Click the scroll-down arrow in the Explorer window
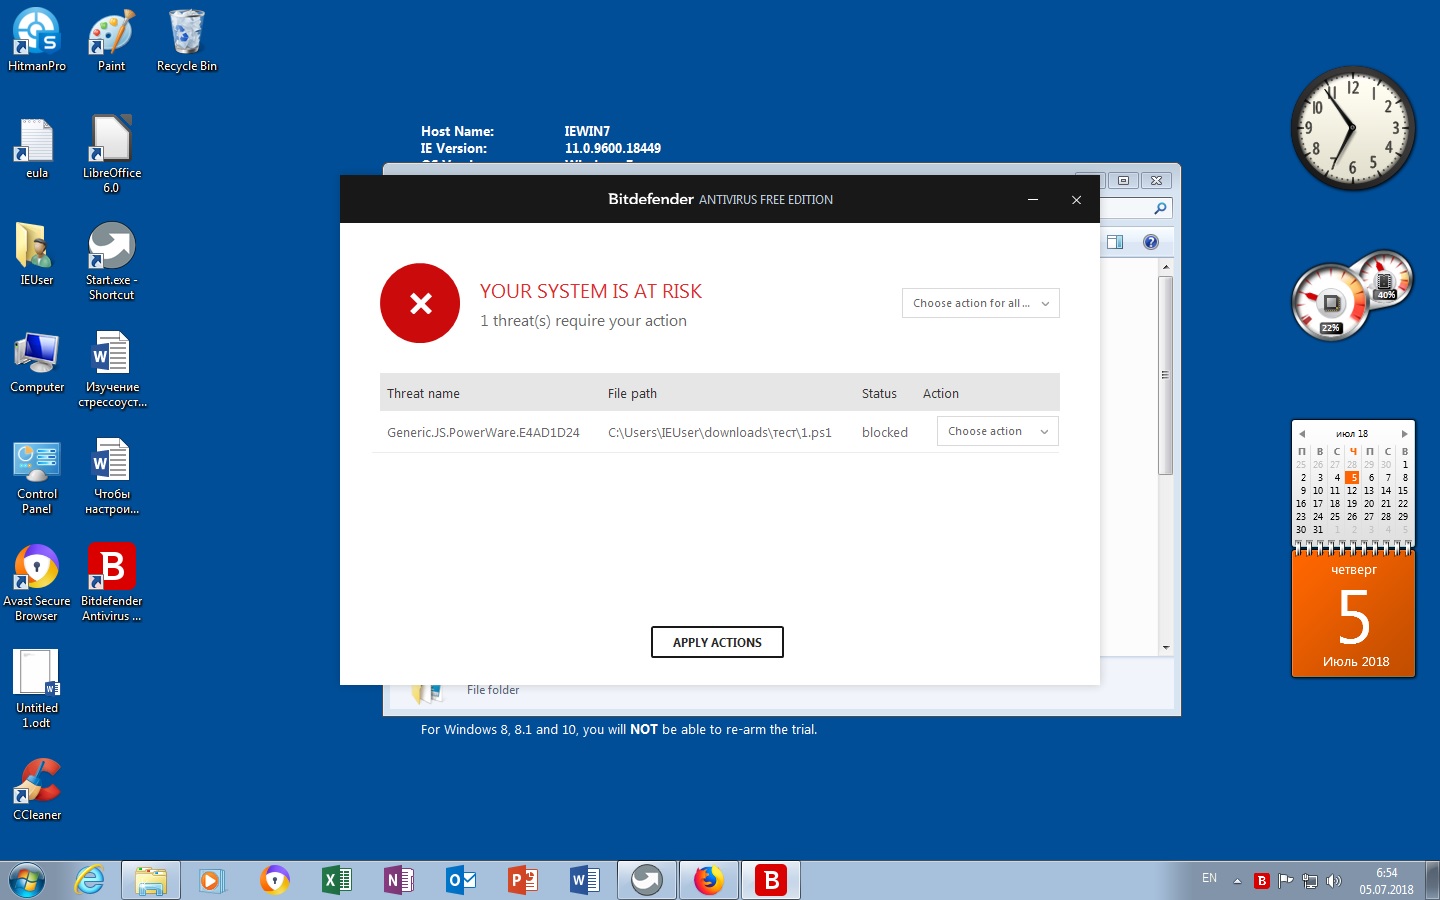Viewport: 1440px width, 900px height. (1165, 648)
